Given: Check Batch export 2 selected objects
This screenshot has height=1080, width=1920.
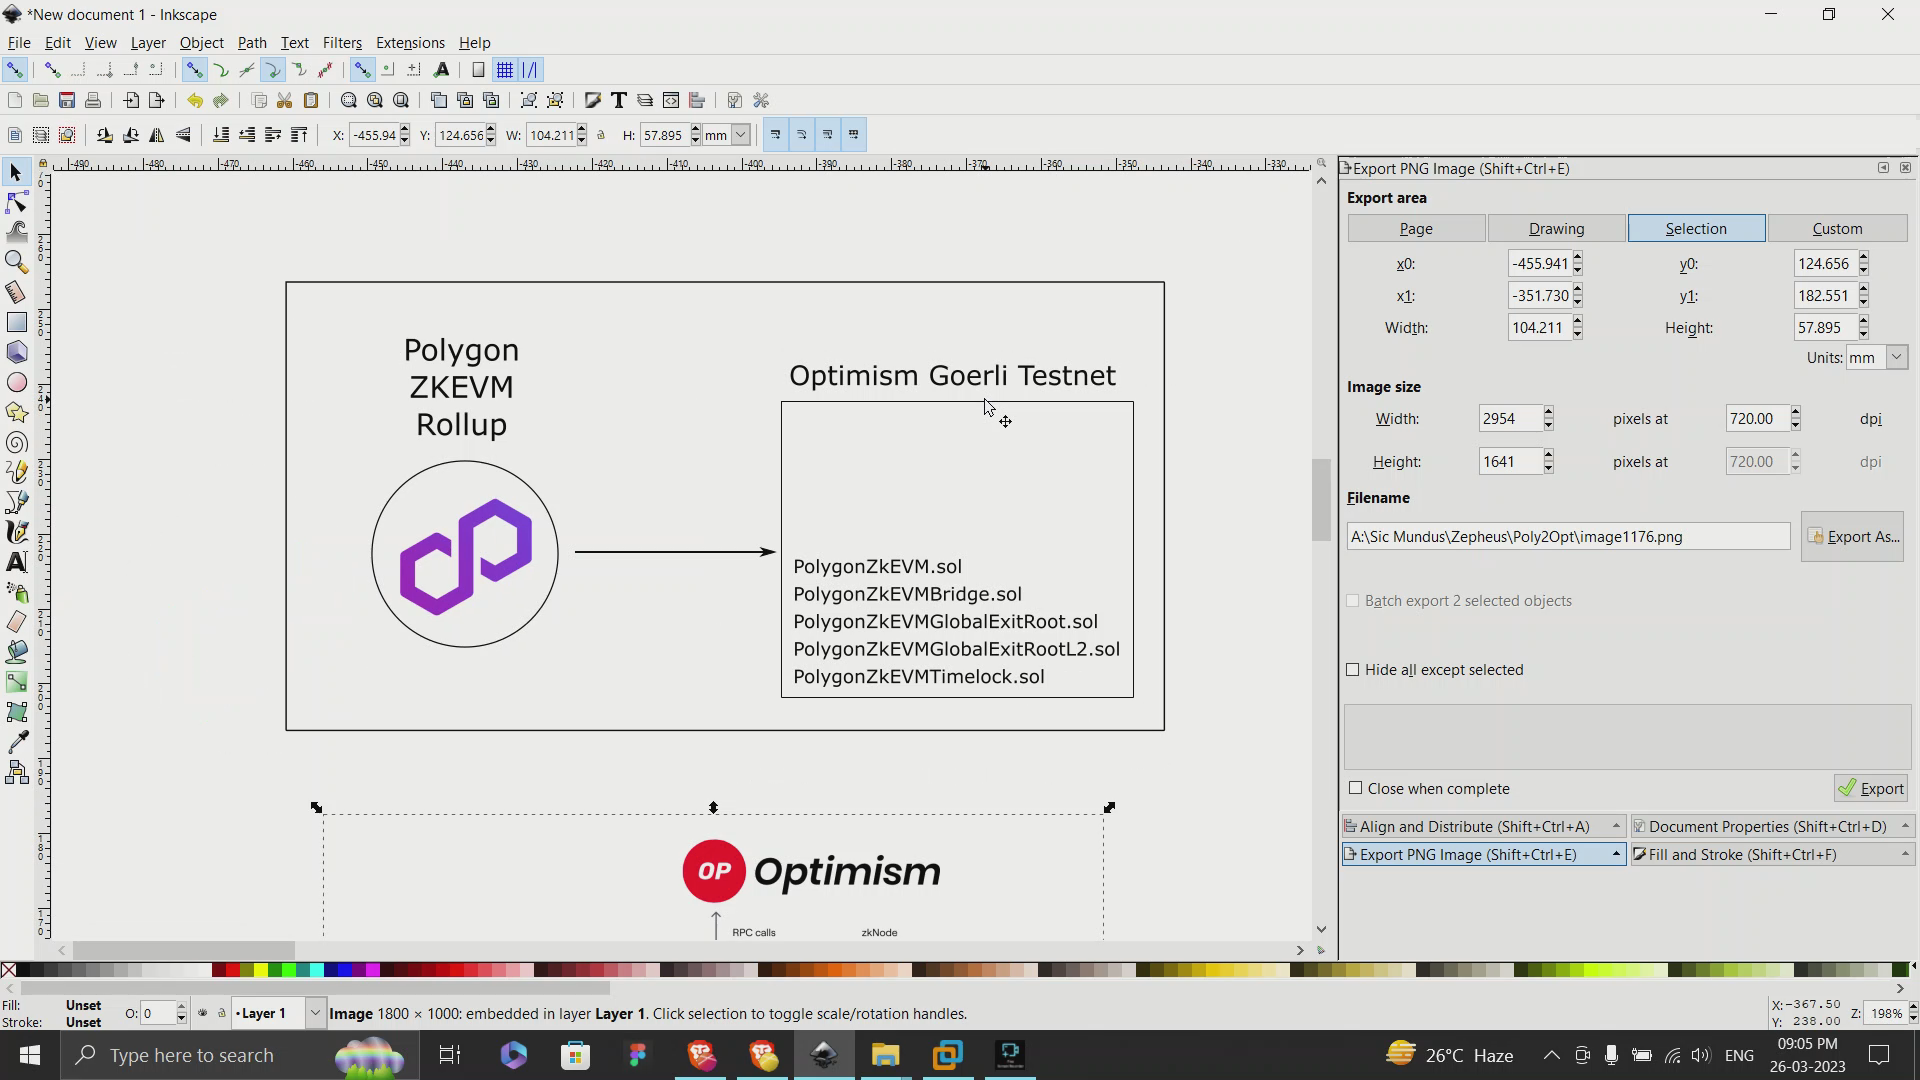Looking at the screenshot, I should click(1353, 601).
